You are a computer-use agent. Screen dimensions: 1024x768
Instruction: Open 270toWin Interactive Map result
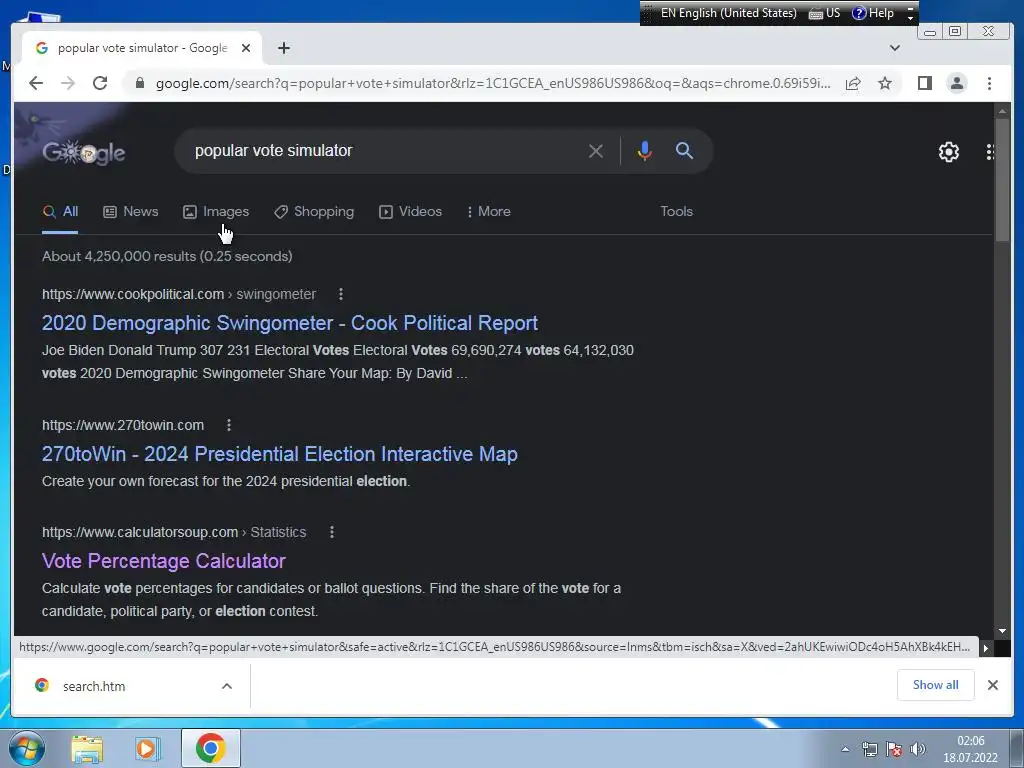[x=280, y=454]
